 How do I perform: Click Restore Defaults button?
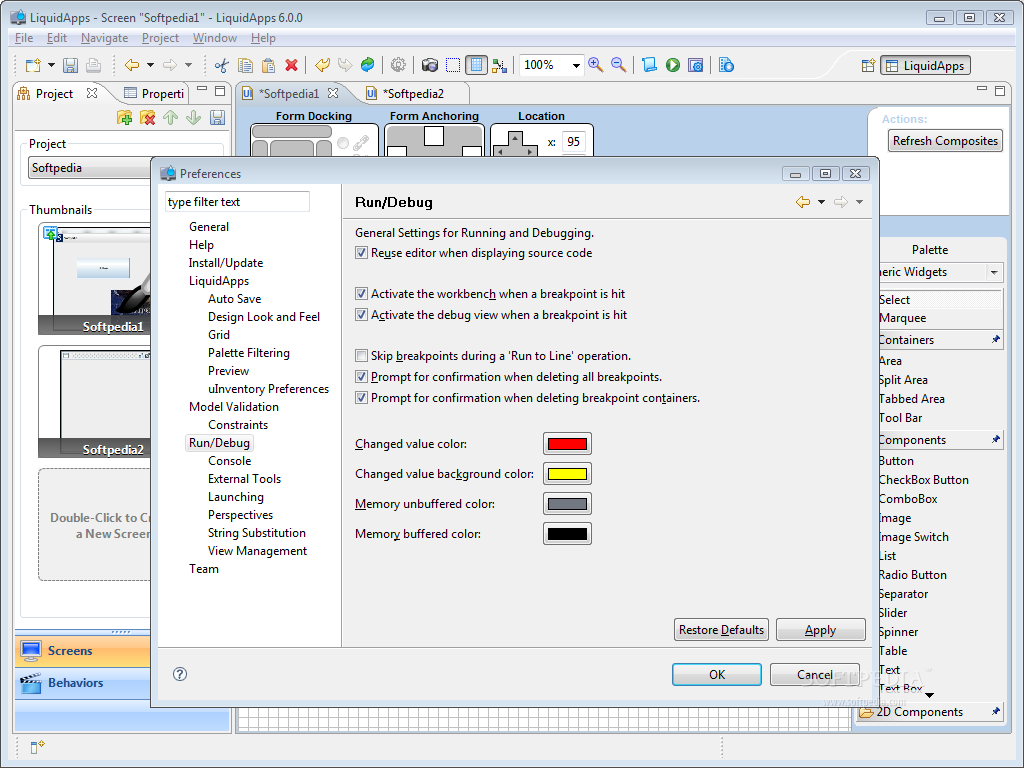(721, 630)
